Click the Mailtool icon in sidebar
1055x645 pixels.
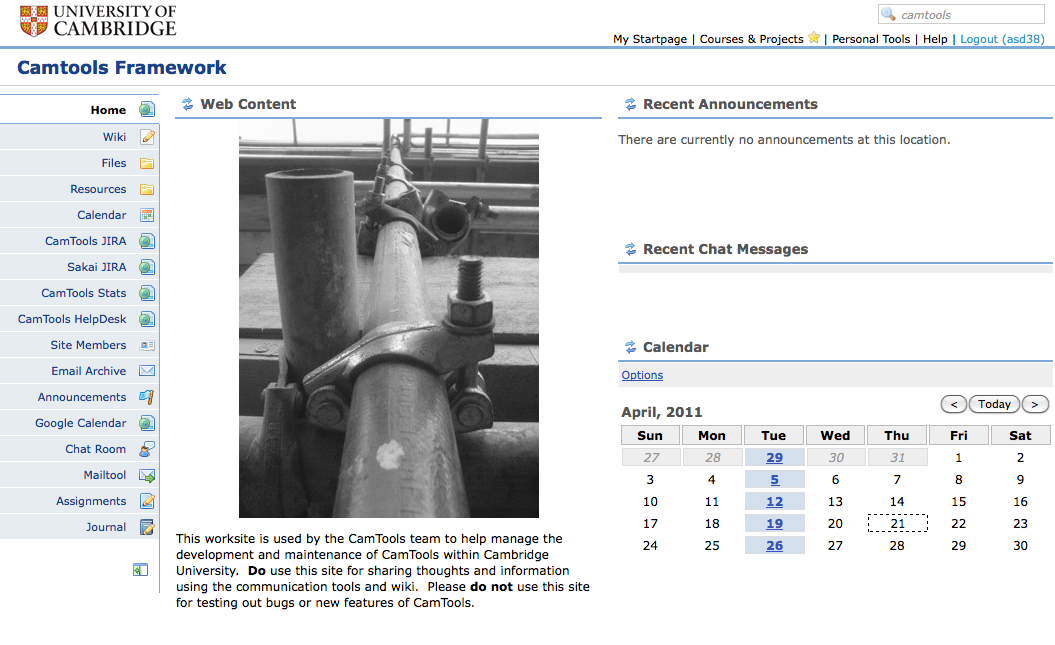coord(147,476)
